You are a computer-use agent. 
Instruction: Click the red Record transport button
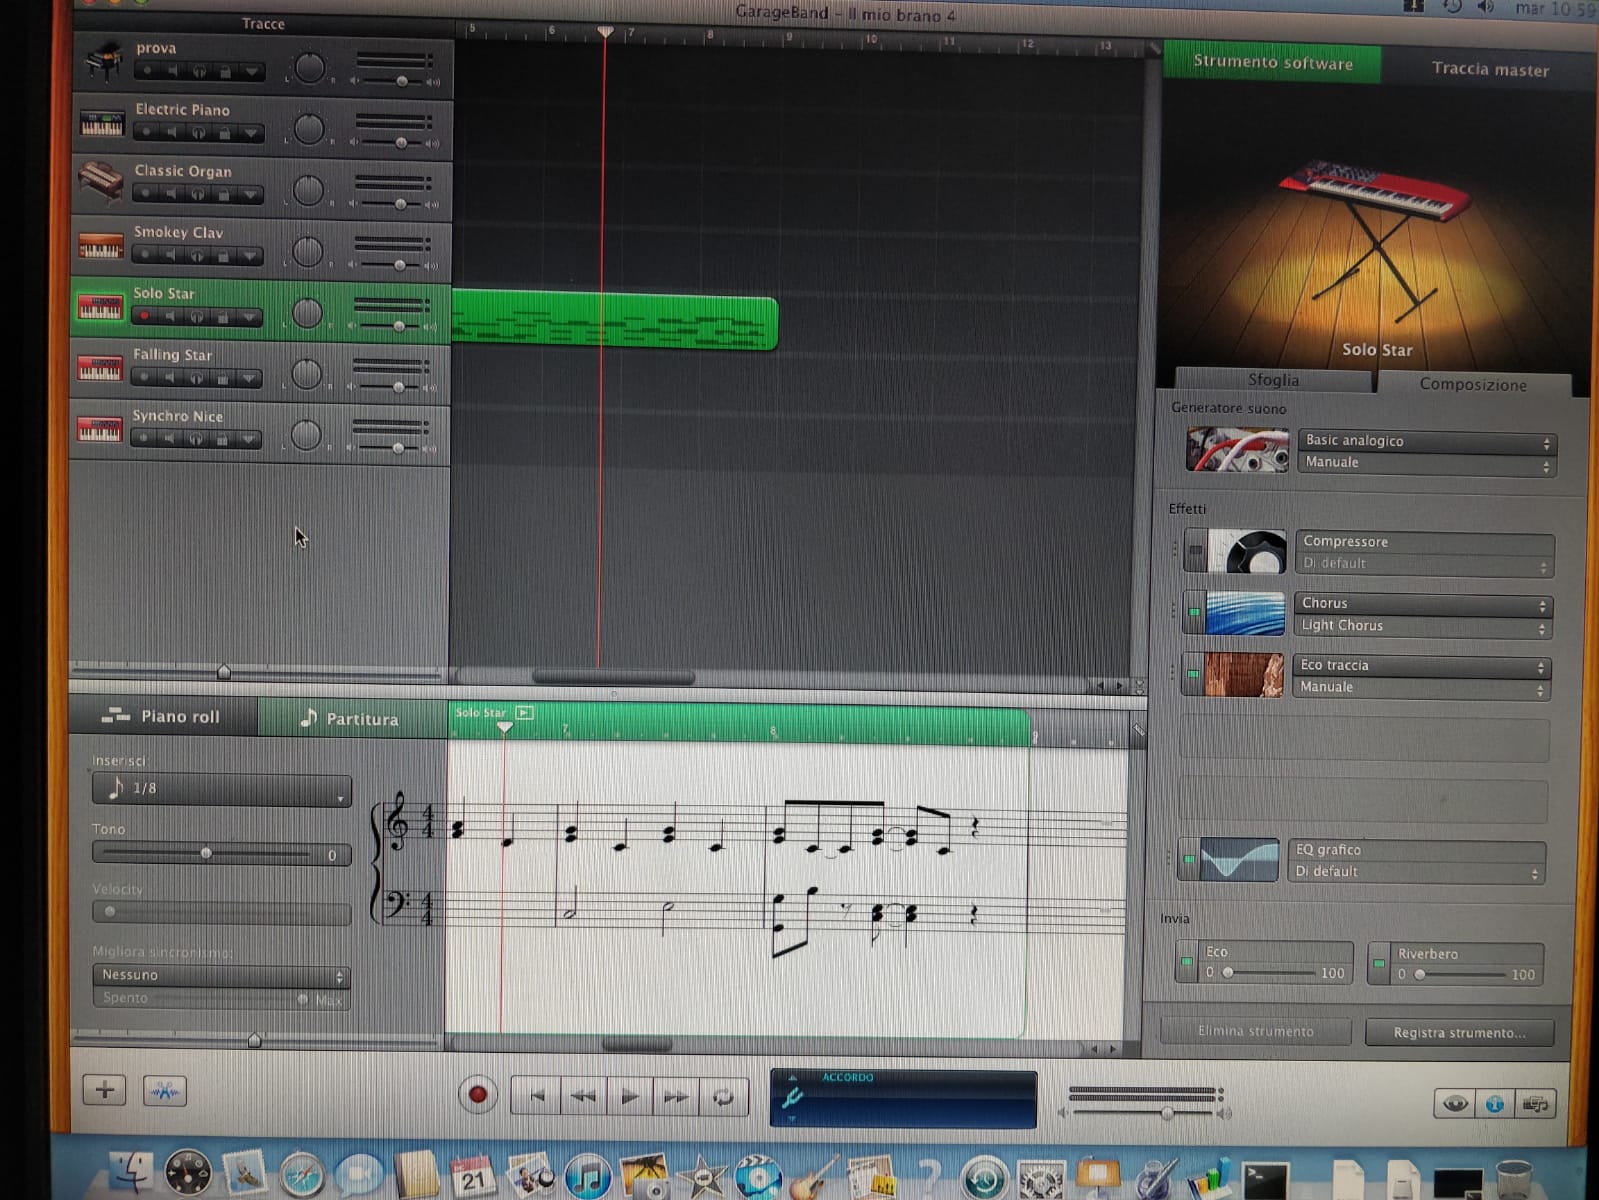click(477, 1095)
